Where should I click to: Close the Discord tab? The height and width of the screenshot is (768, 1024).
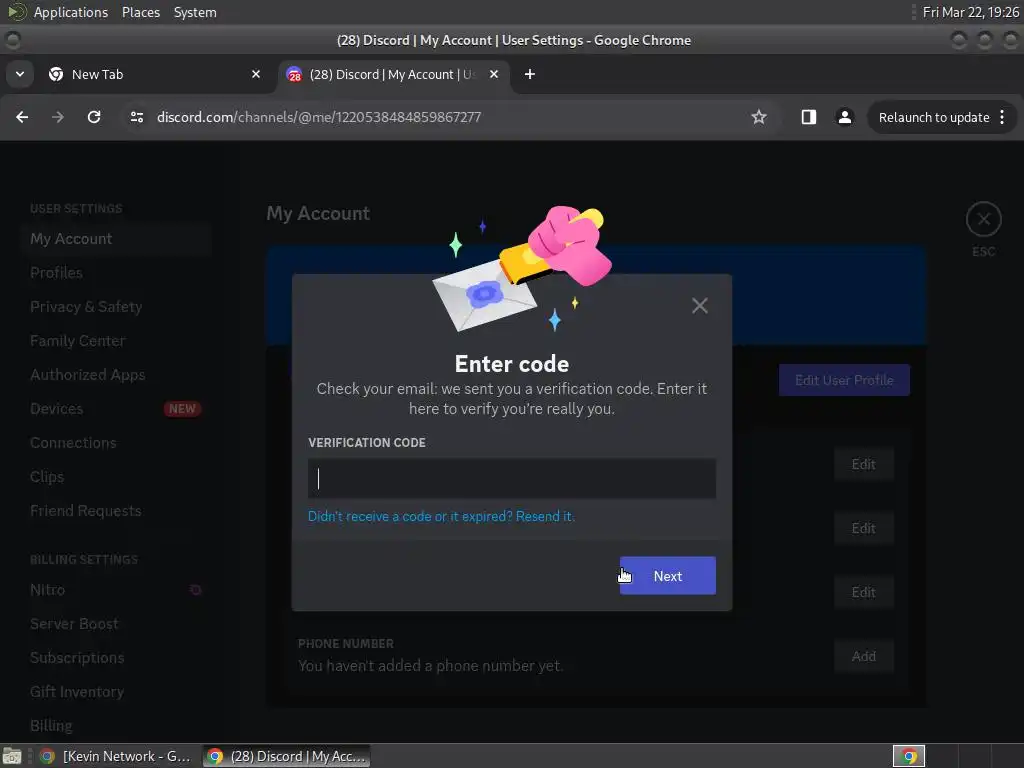(x=494, y=74)
